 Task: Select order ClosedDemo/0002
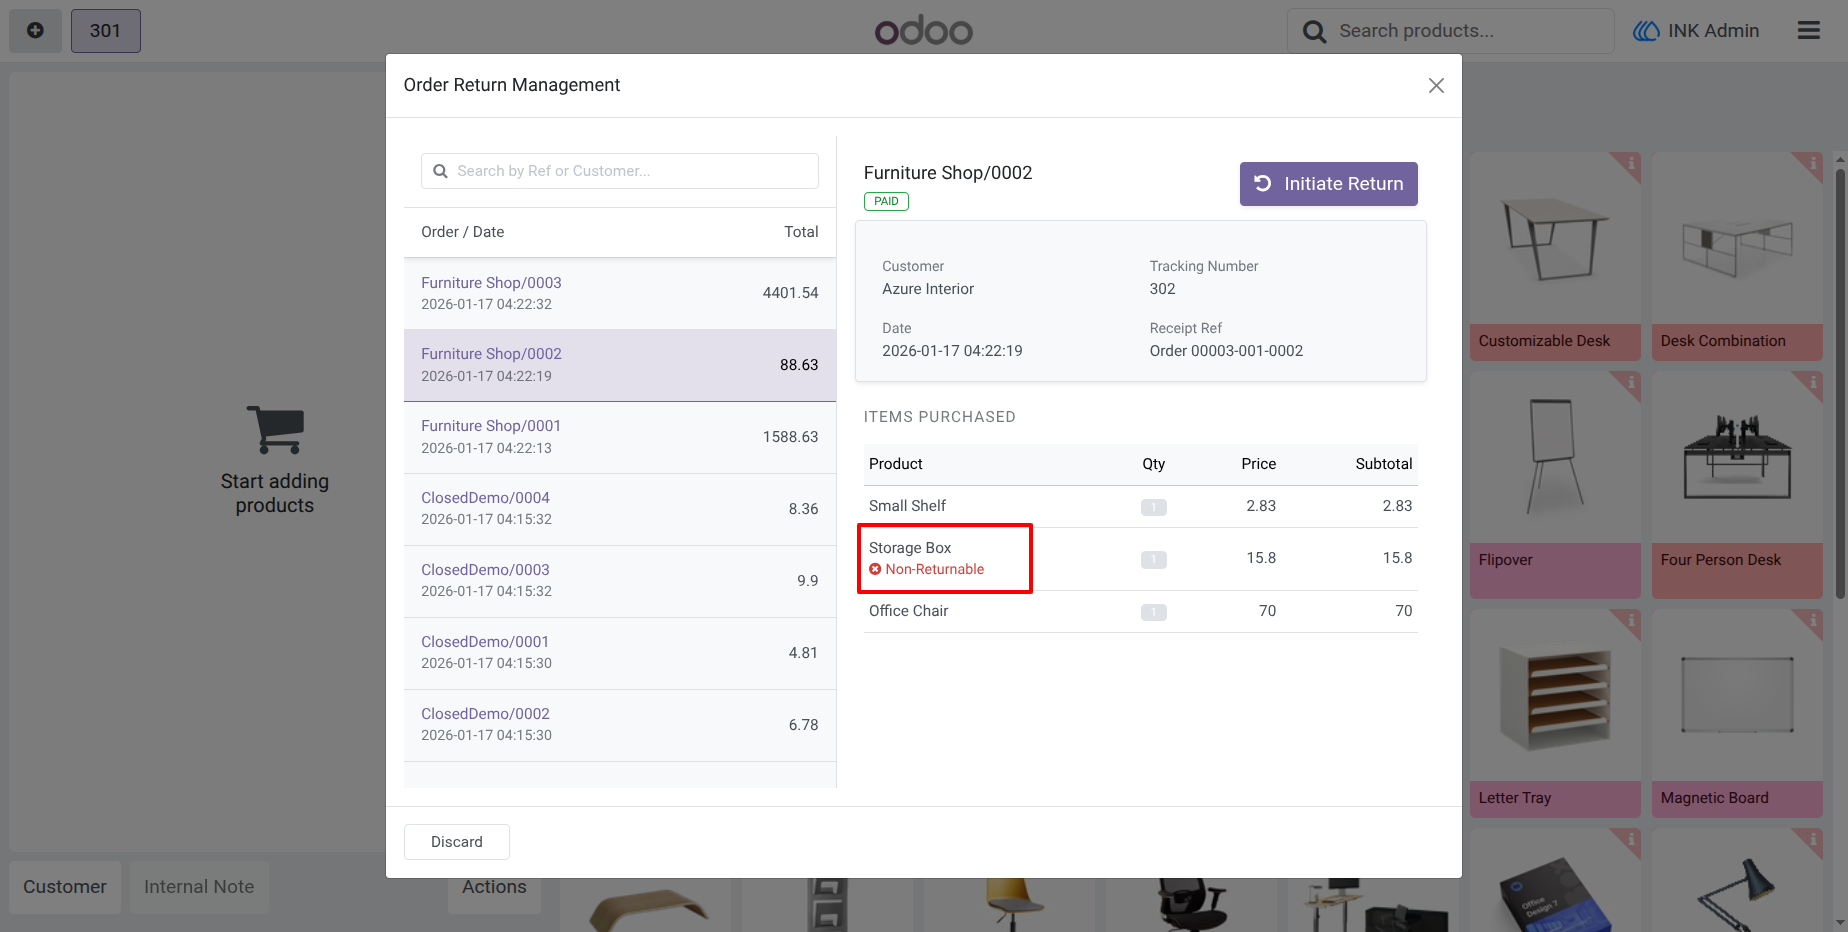tap(620, 725)
